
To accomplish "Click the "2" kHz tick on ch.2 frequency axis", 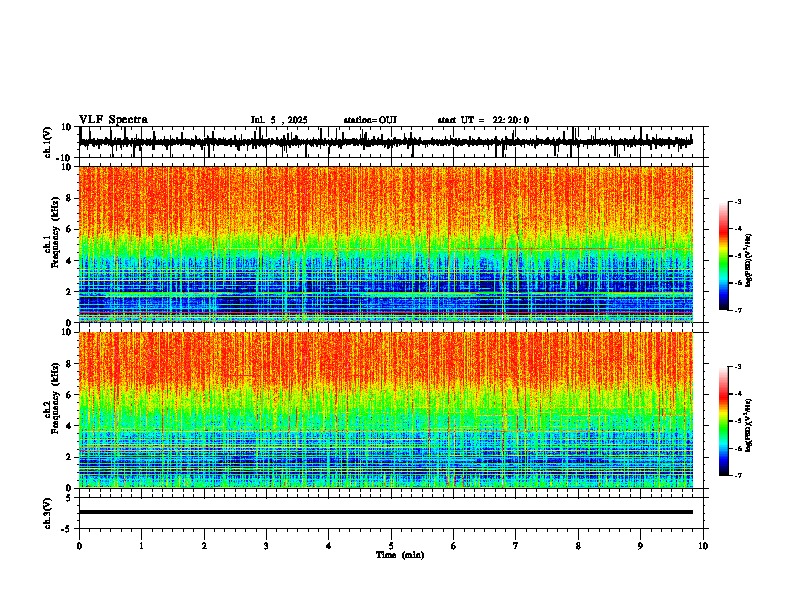I will point(70,457).
